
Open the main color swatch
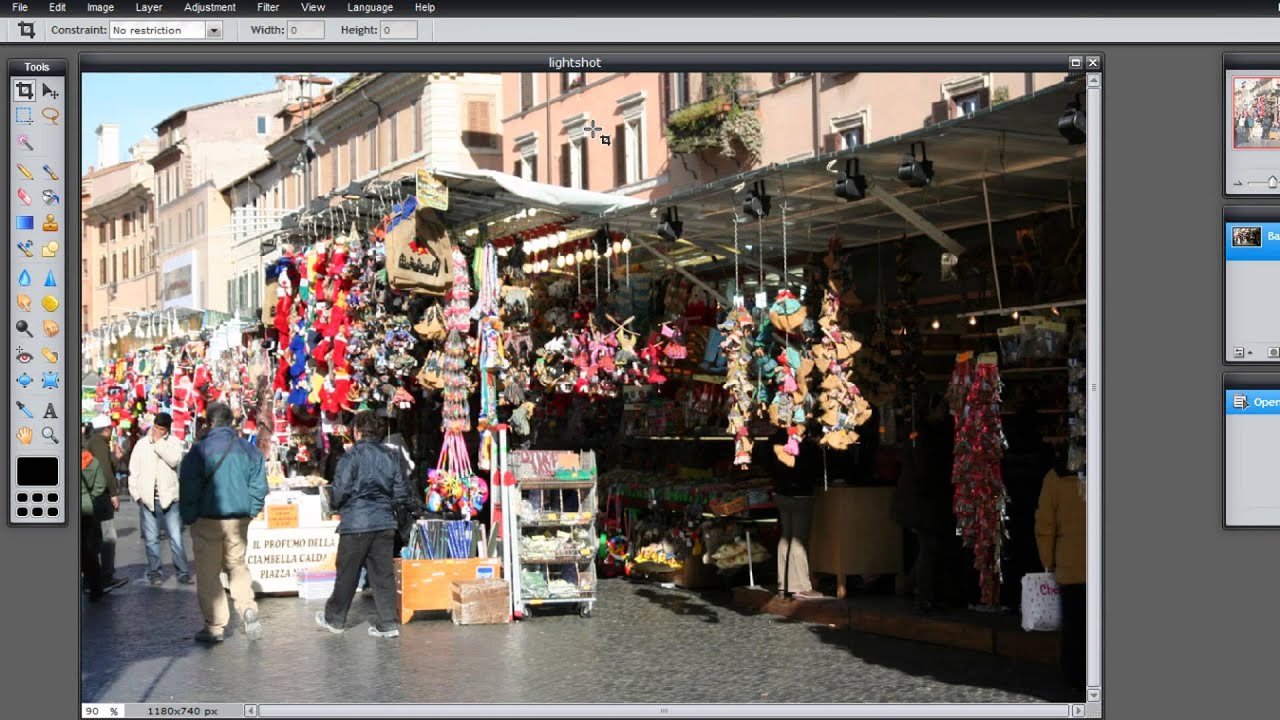(37, 471)
